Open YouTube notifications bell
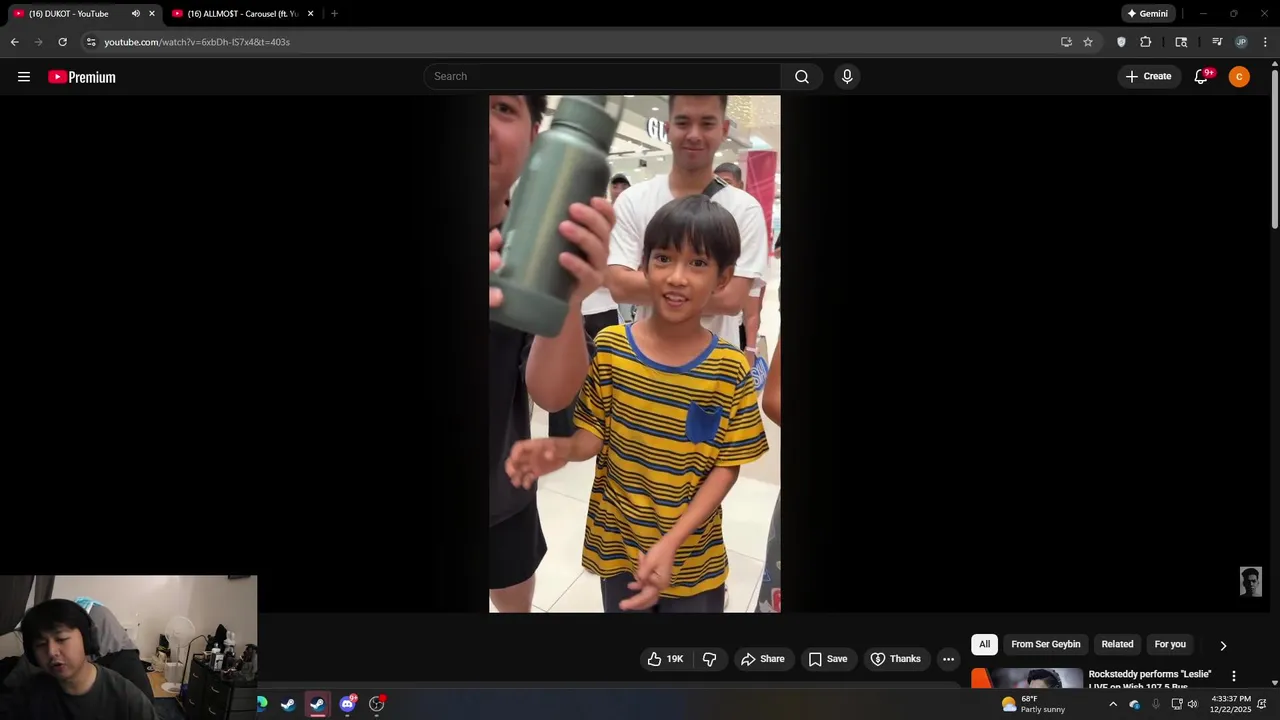Viewport: 1280px width, 720px height. (x=1202, y=77)
